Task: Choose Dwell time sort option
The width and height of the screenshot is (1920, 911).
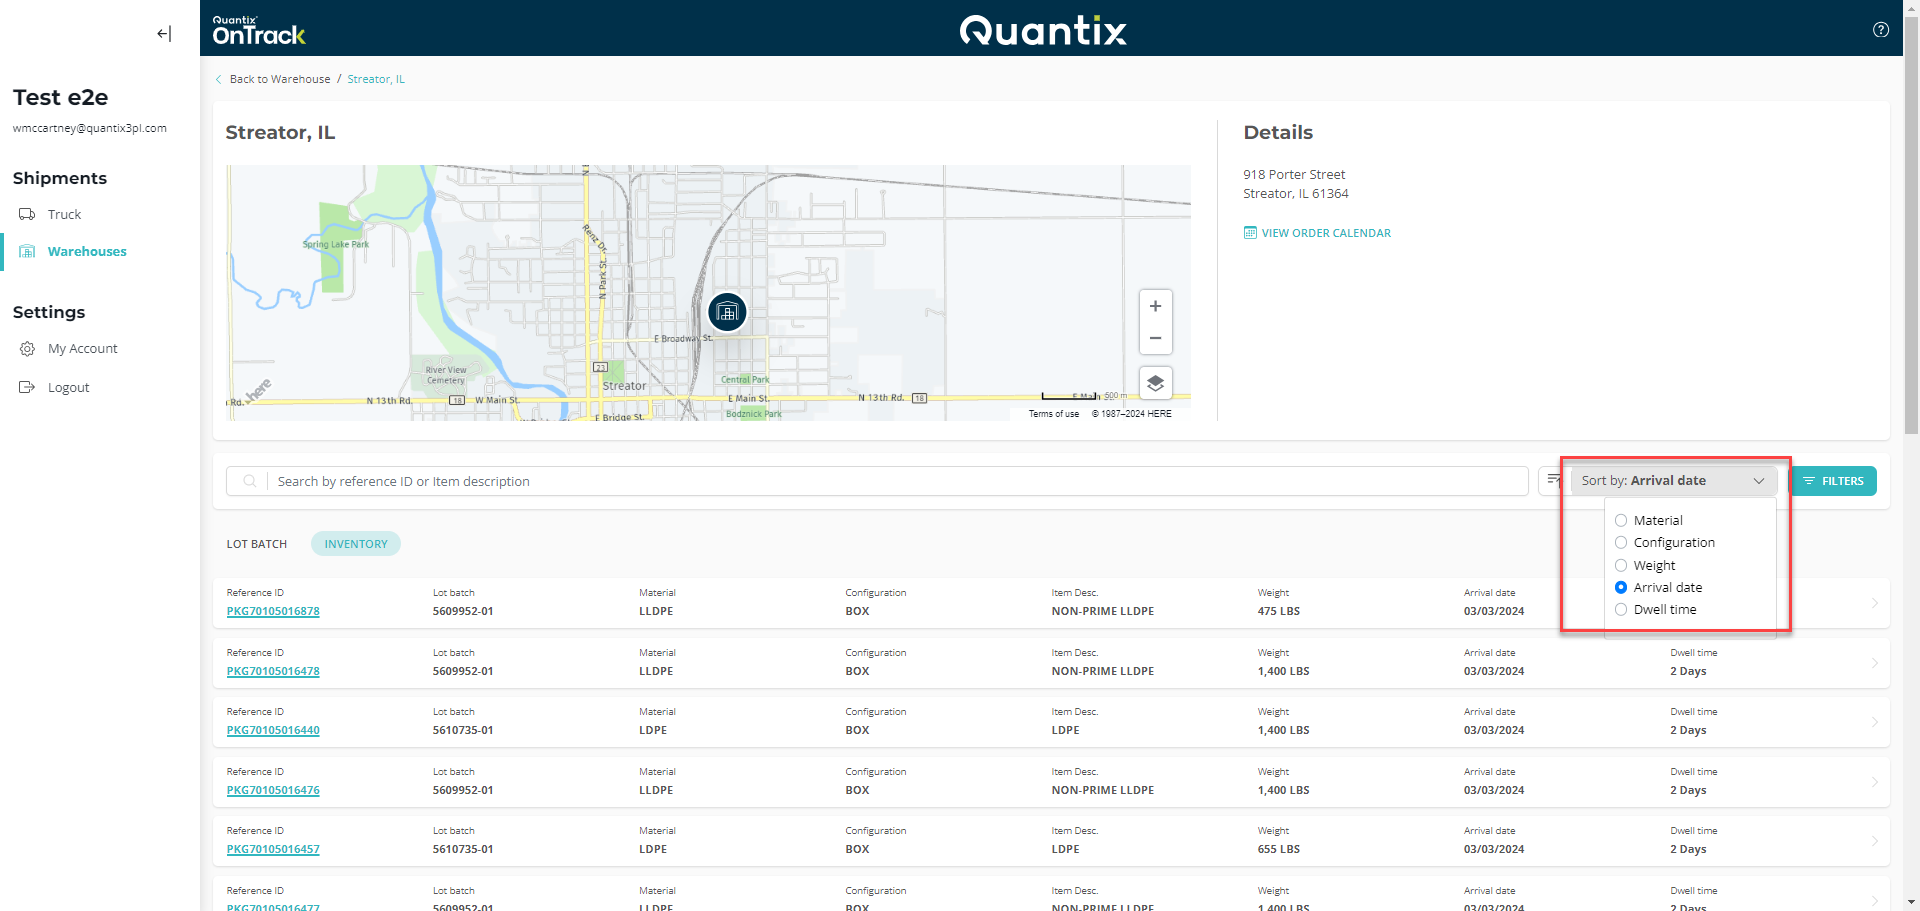Action: [x=1621, y=610]
